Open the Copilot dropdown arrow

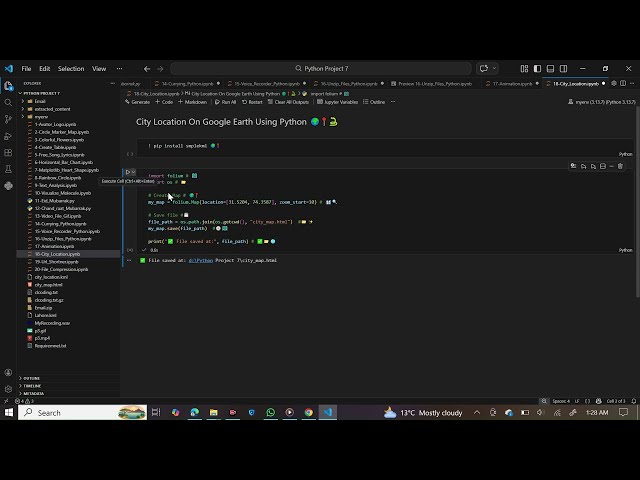[x=494, y=69]
